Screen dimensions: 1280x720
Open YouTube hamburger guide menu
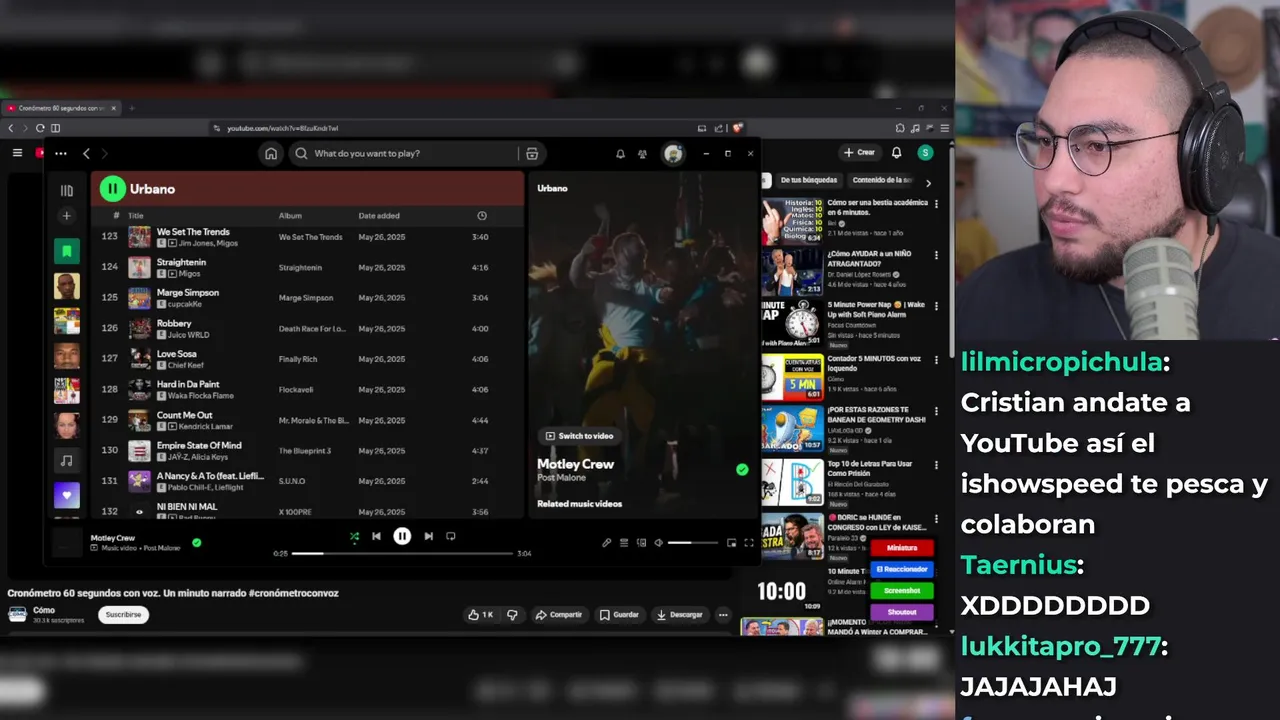pyautogui.click(x=17, y=153)
